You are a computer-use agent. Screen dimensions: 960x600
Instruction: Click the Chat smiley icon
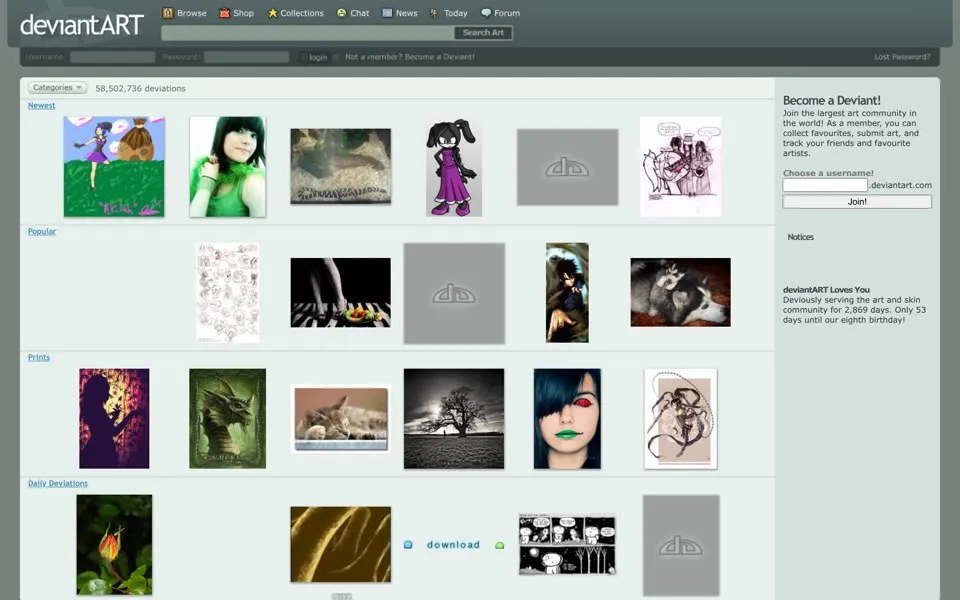tap(342, 13)
